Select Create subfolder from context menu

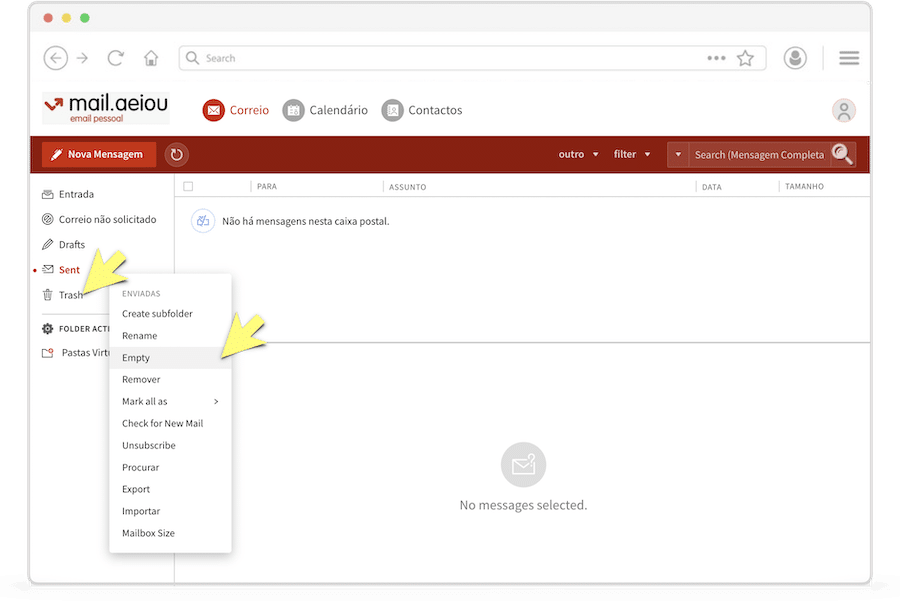pos(157,314)
